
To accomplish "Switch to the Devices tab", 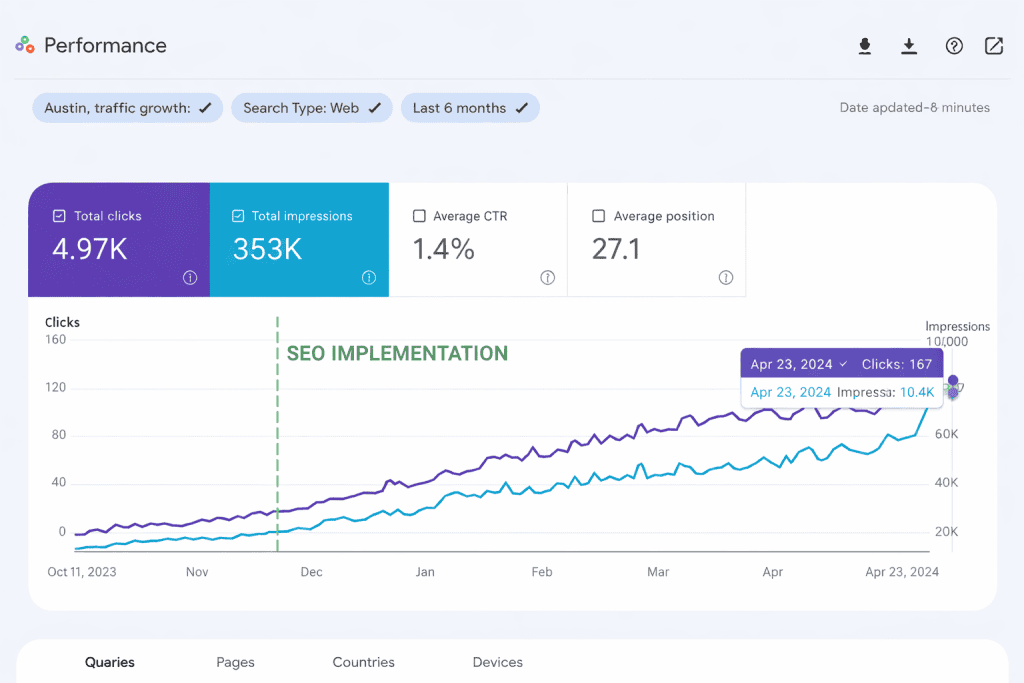I will pyautogui.click(x=497, y=662).
